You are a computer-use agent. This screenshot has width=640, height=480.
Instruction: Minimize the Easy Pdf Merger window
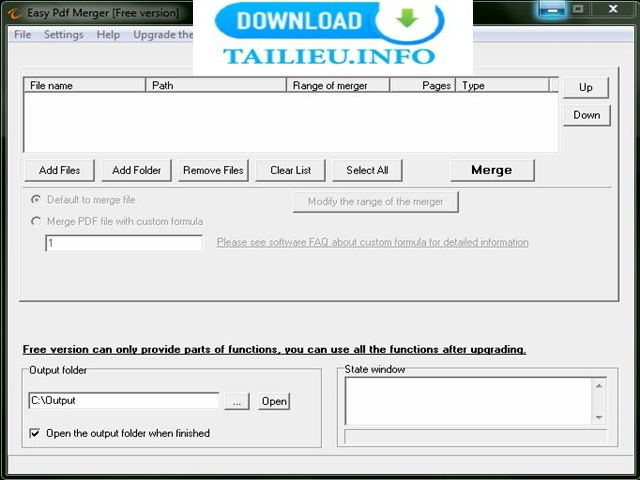point(552,9)
